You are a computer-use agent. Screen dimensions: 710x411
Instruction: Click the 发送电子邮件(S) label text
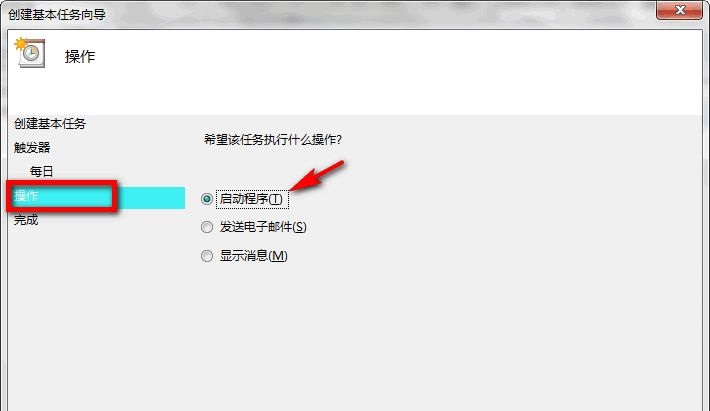click(263, 227)
